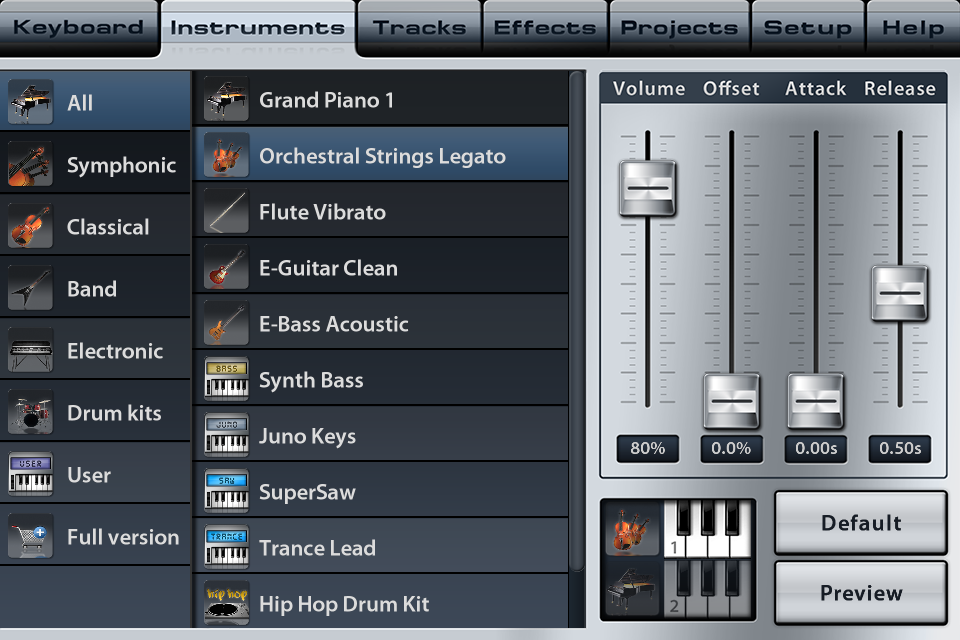Select the Electronic category label
The image size is (960, 640).
[x=115, y=351]
